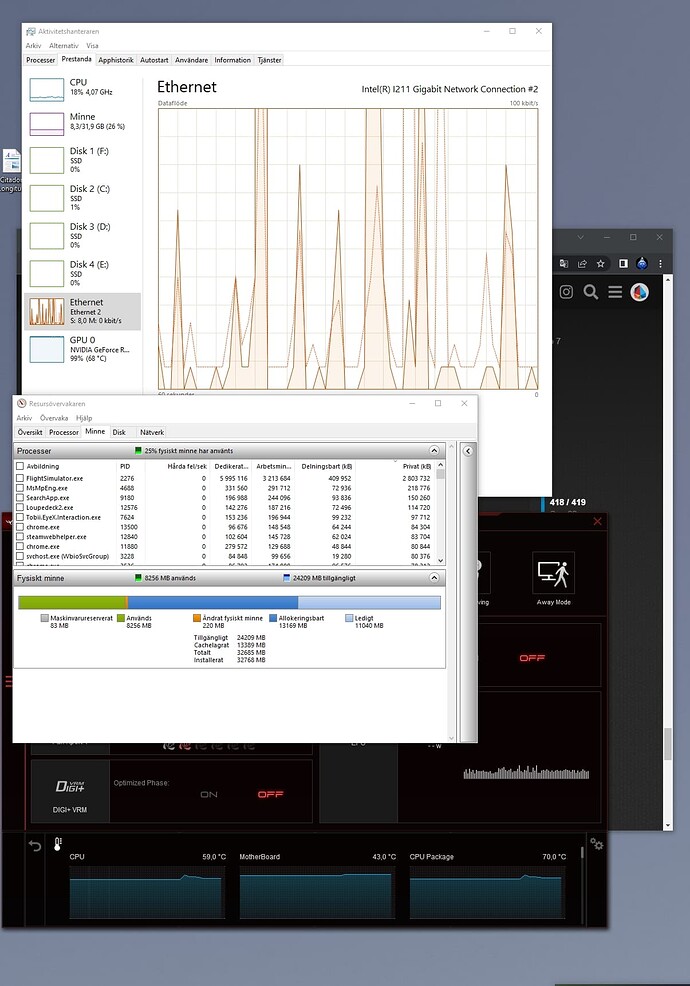The image size is (690, 986).
Task: Switch to the Nätverk tab in Resource Monitor
Action: tap(152, 433)
